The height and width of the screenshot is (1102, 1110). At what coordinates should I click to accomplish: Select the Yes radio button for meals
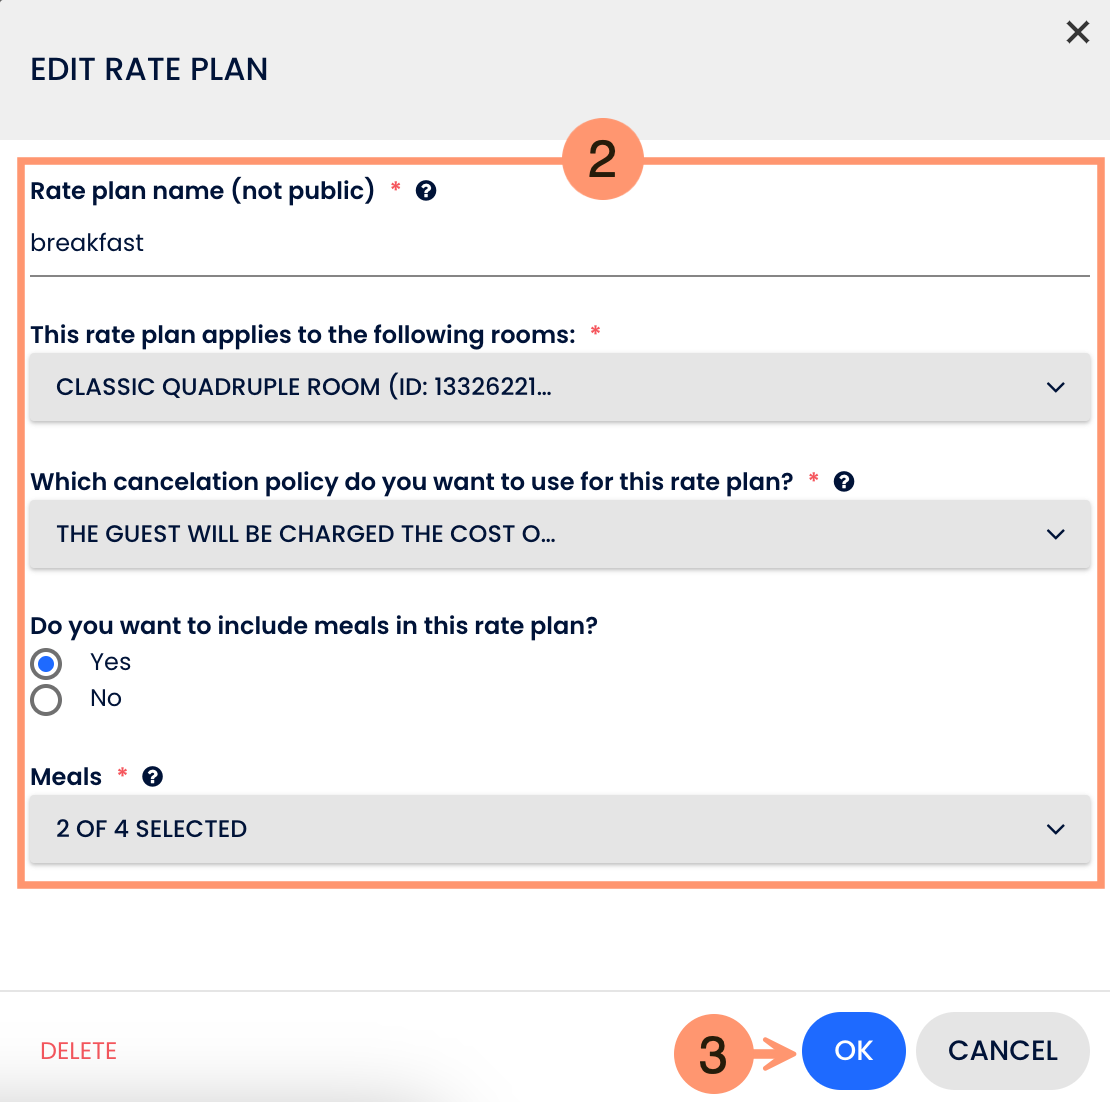[46, 663]
